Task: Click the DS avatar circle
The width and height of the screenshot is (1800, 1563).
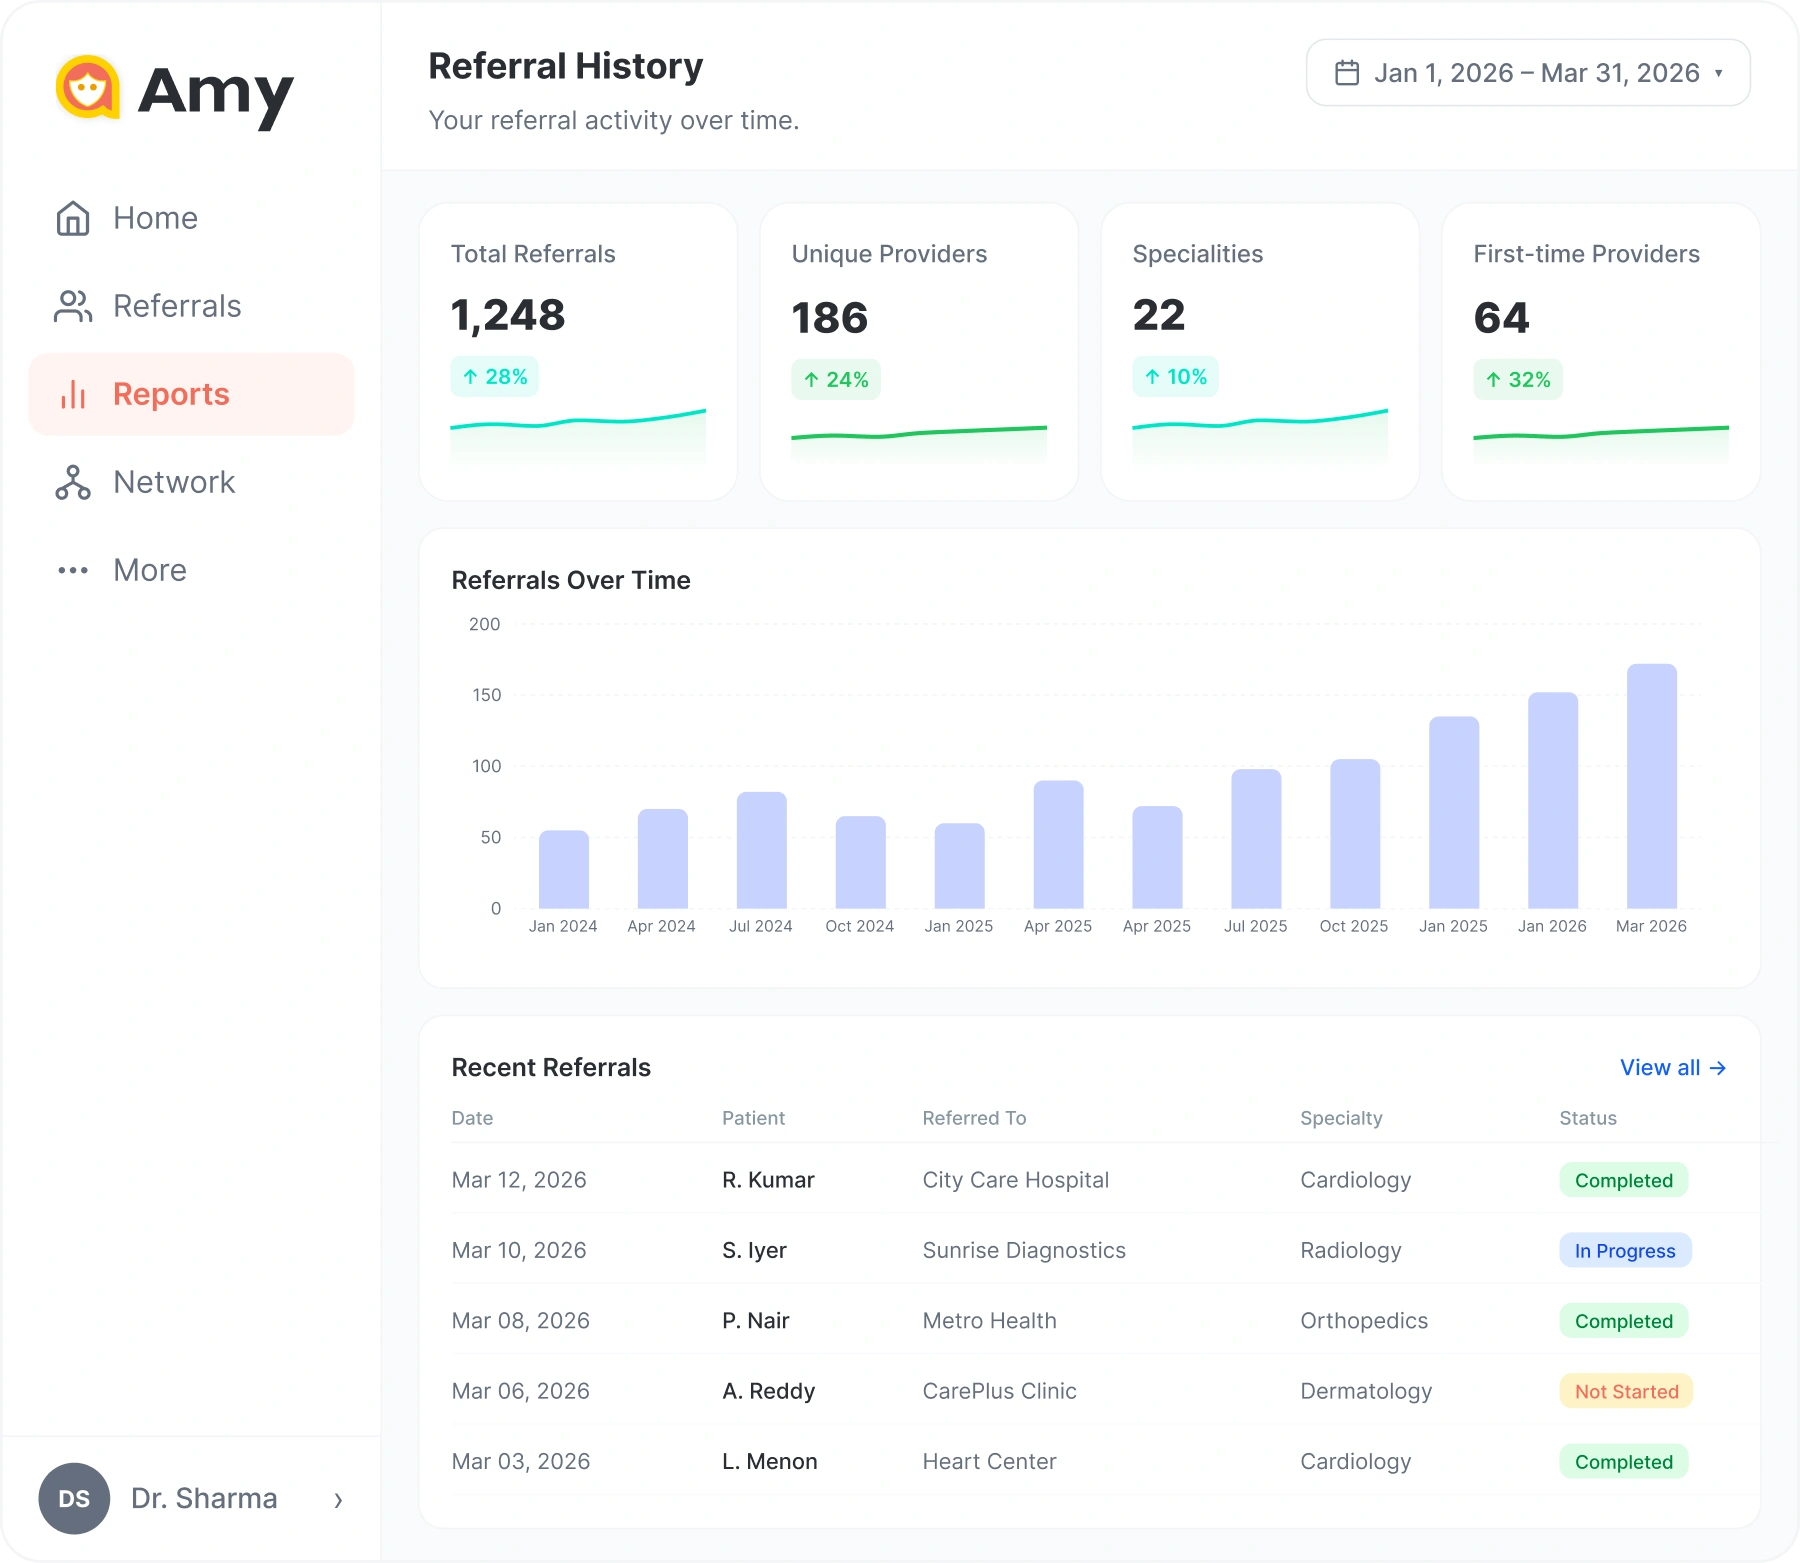Action: (x=74, y=1498)
